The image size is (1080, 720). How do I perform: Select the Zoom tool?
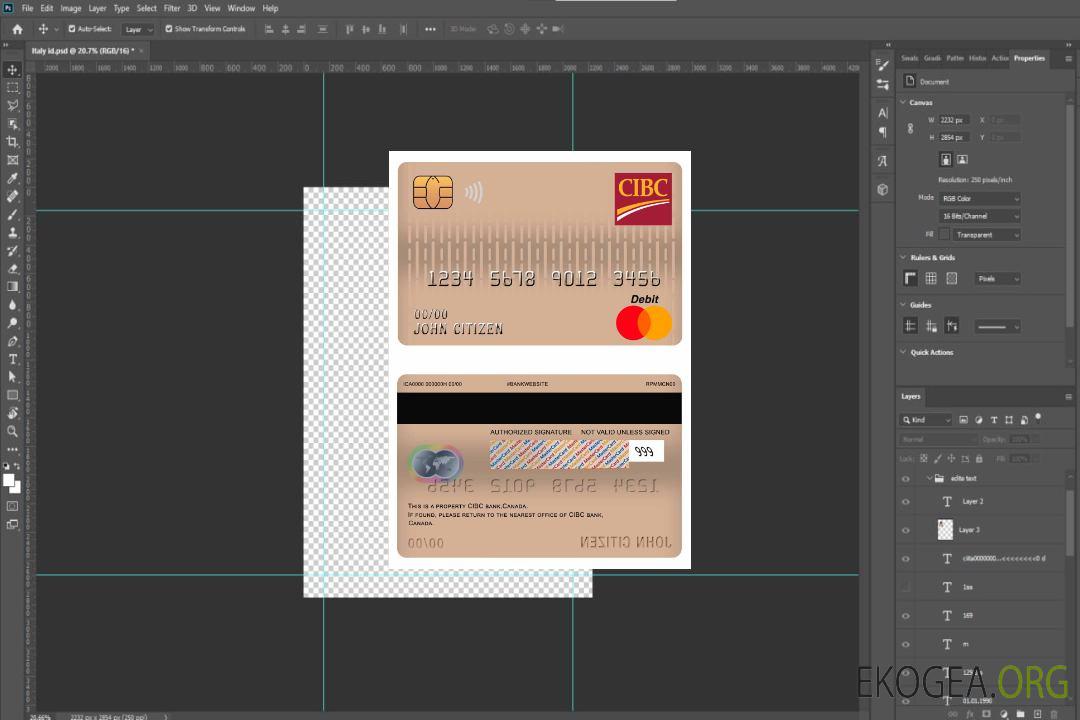(12, 431)
